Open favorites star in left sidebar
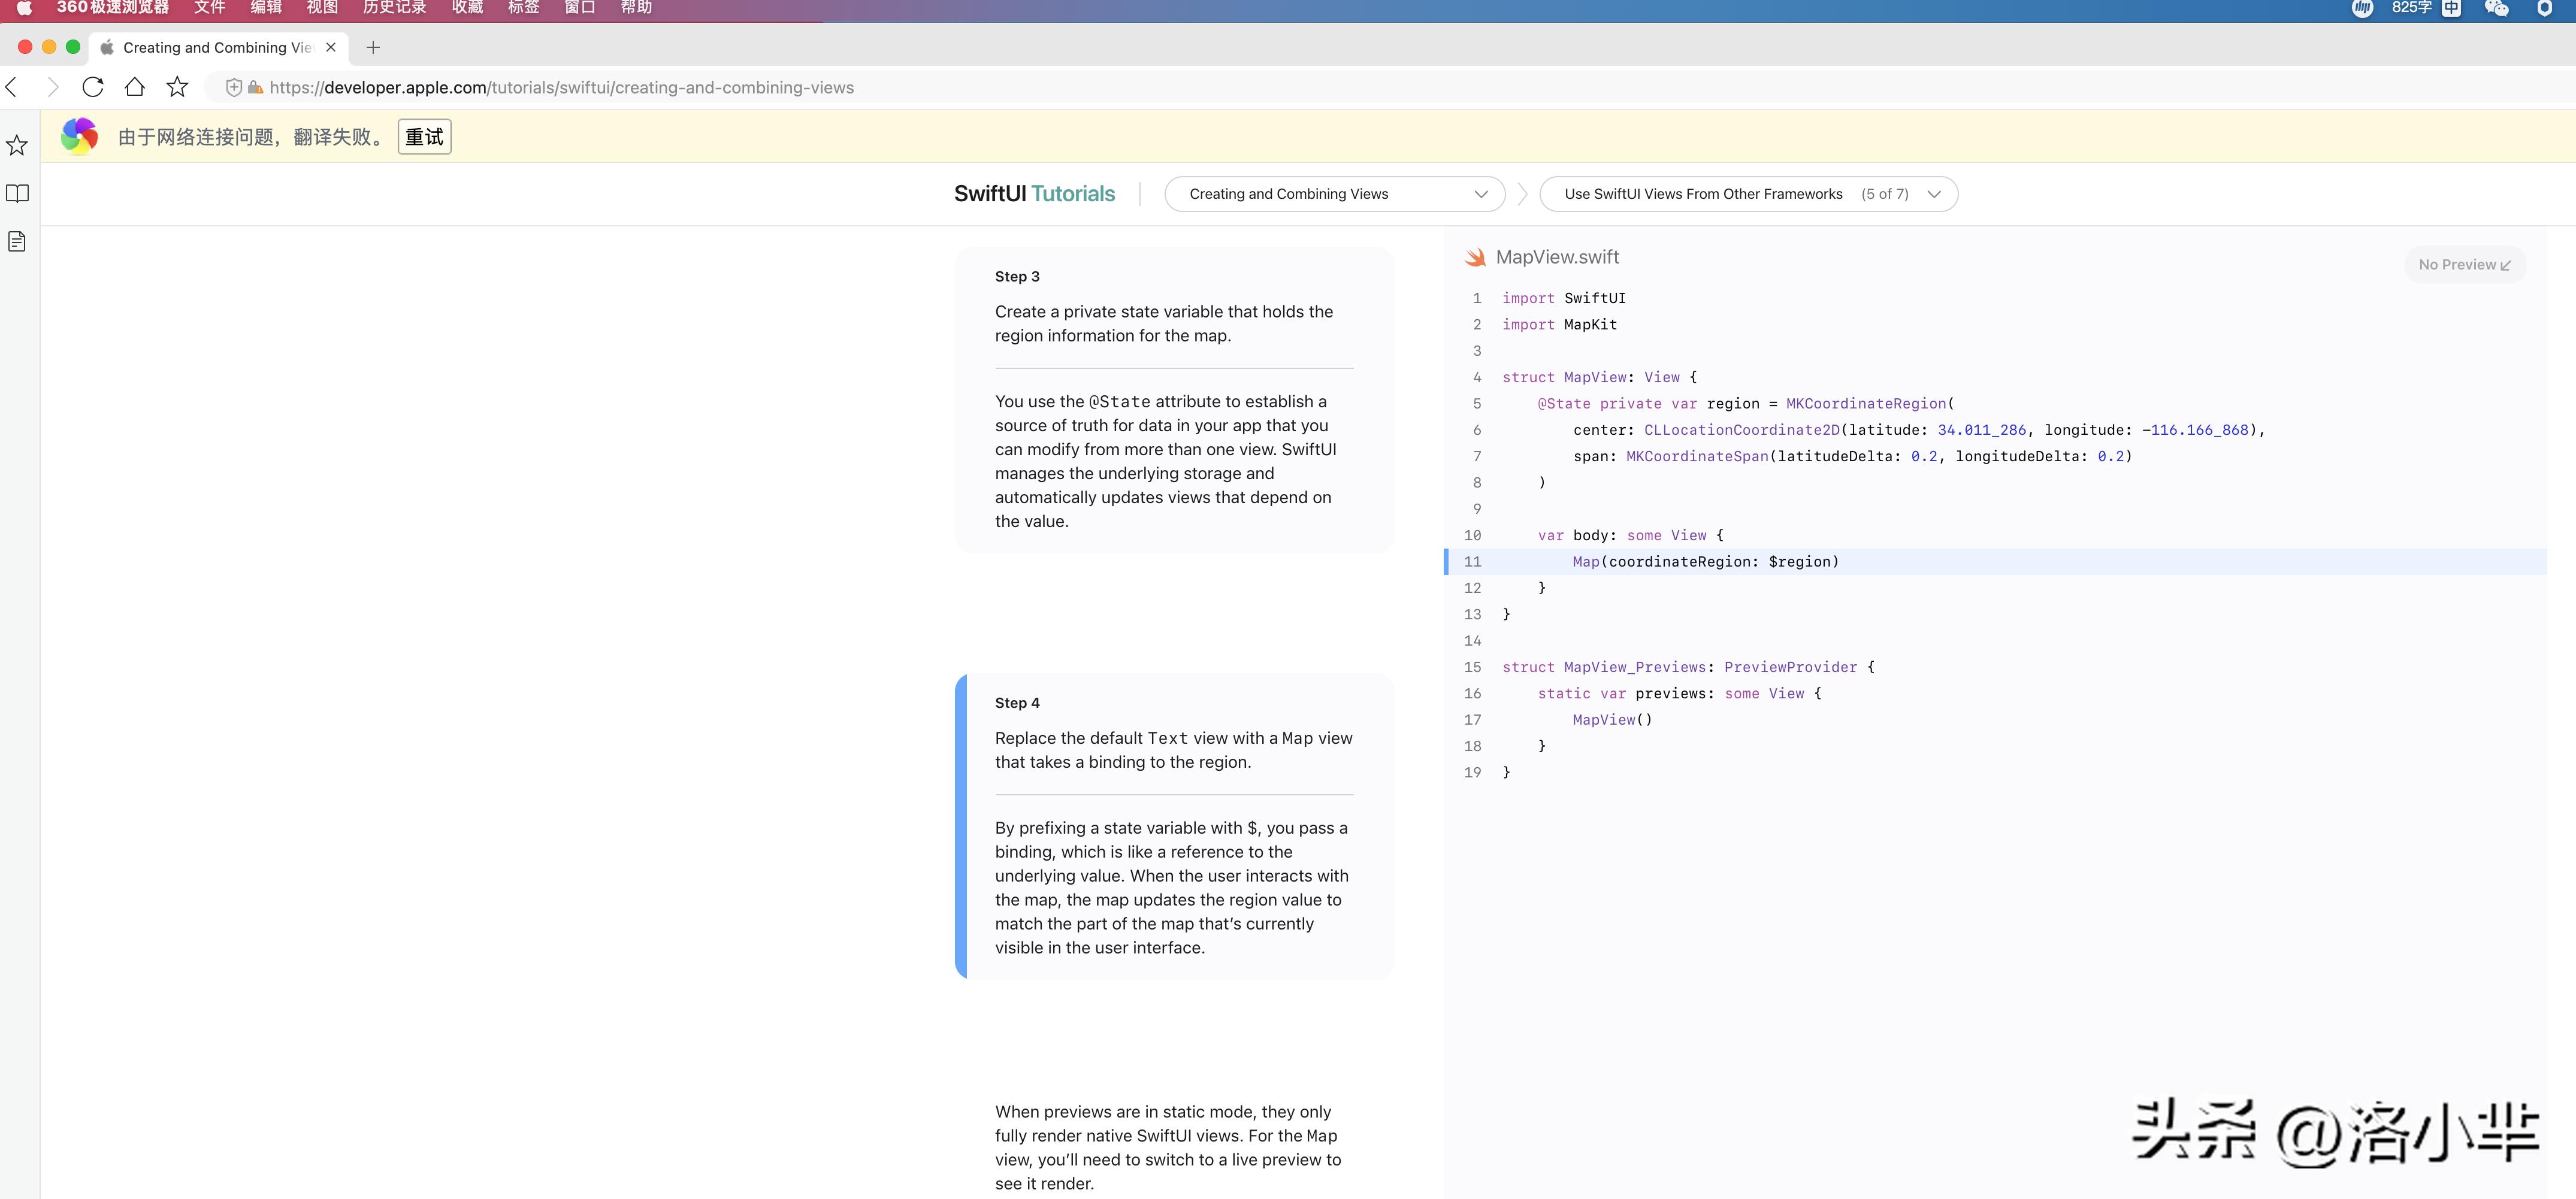 (x=17, y=146)
